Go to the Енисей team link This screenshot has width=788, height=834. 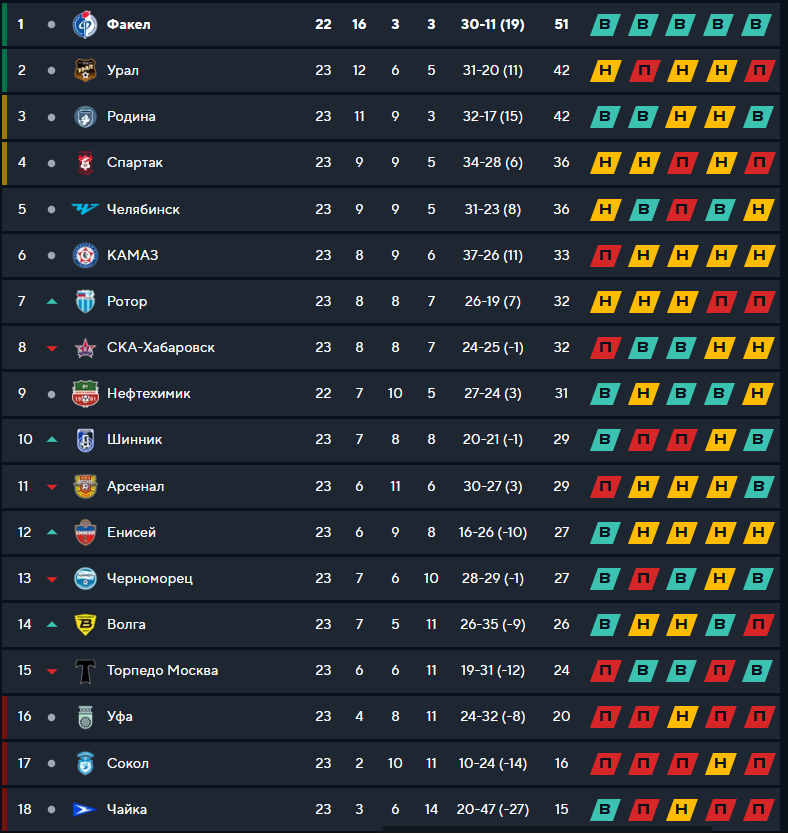click(131, 533)
